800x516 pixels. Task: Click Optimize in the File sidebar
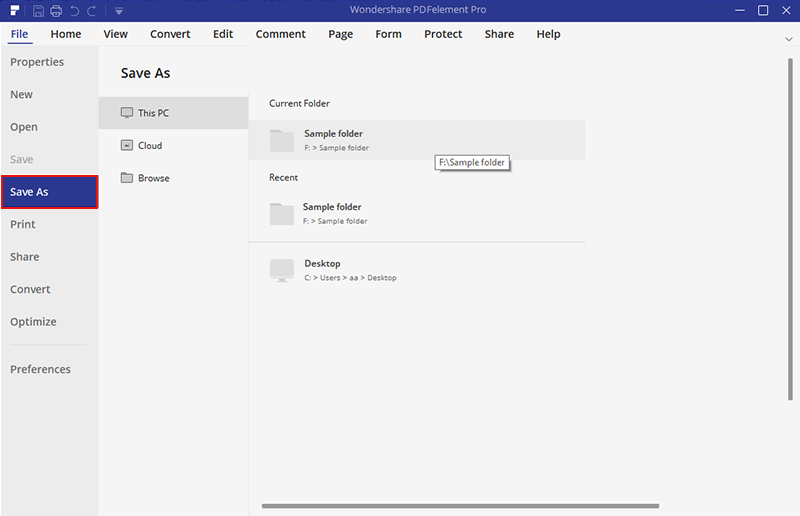tap(33, 322)
